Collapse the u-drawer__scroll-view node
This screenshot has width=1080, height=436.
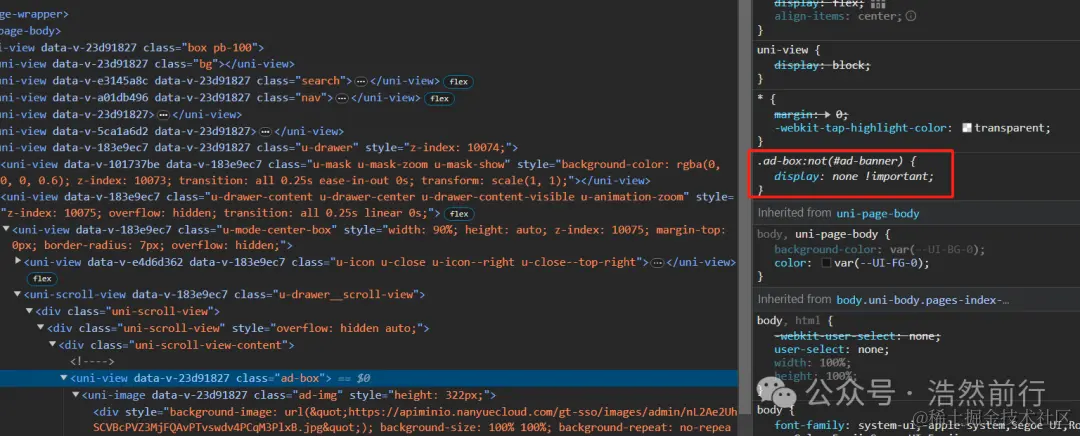click(18, 295)
